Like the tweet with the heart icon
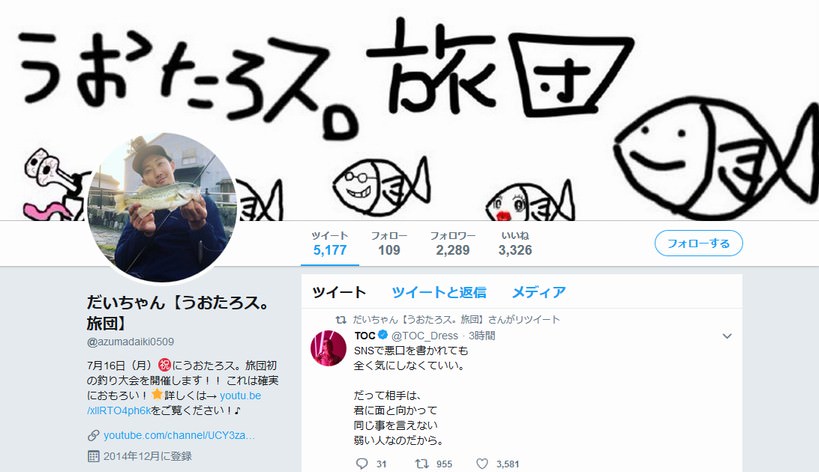 coord(482,463)
